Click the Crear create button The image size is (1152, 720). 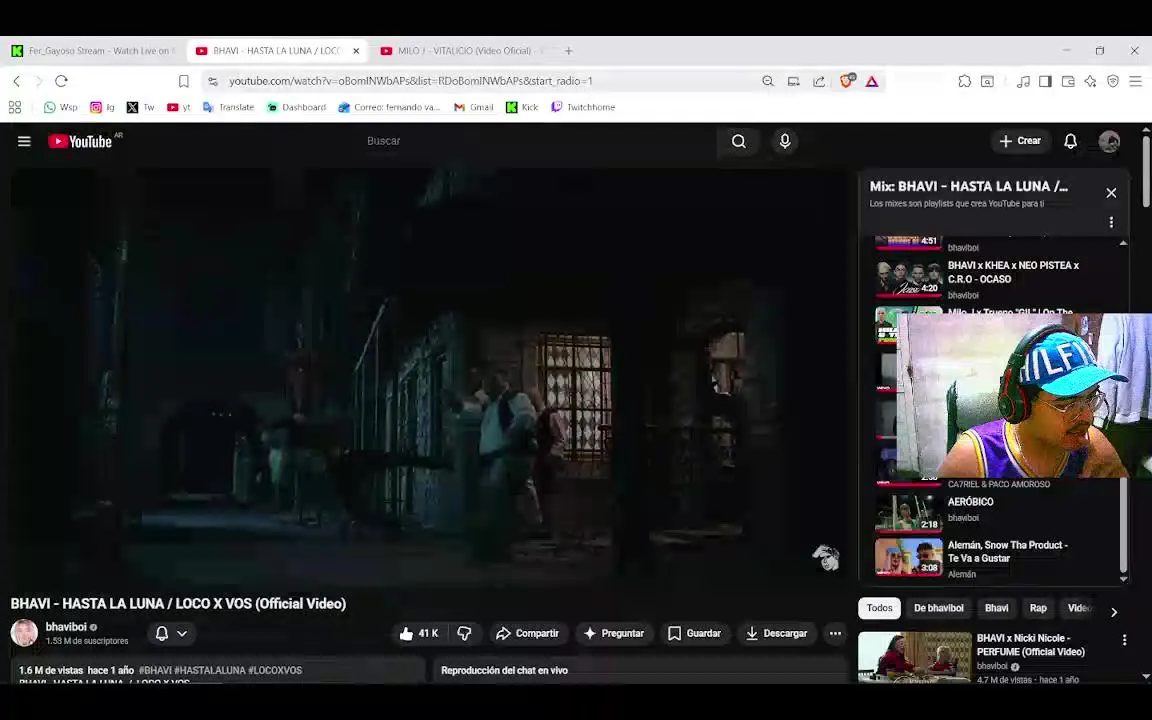[1020, 141]
